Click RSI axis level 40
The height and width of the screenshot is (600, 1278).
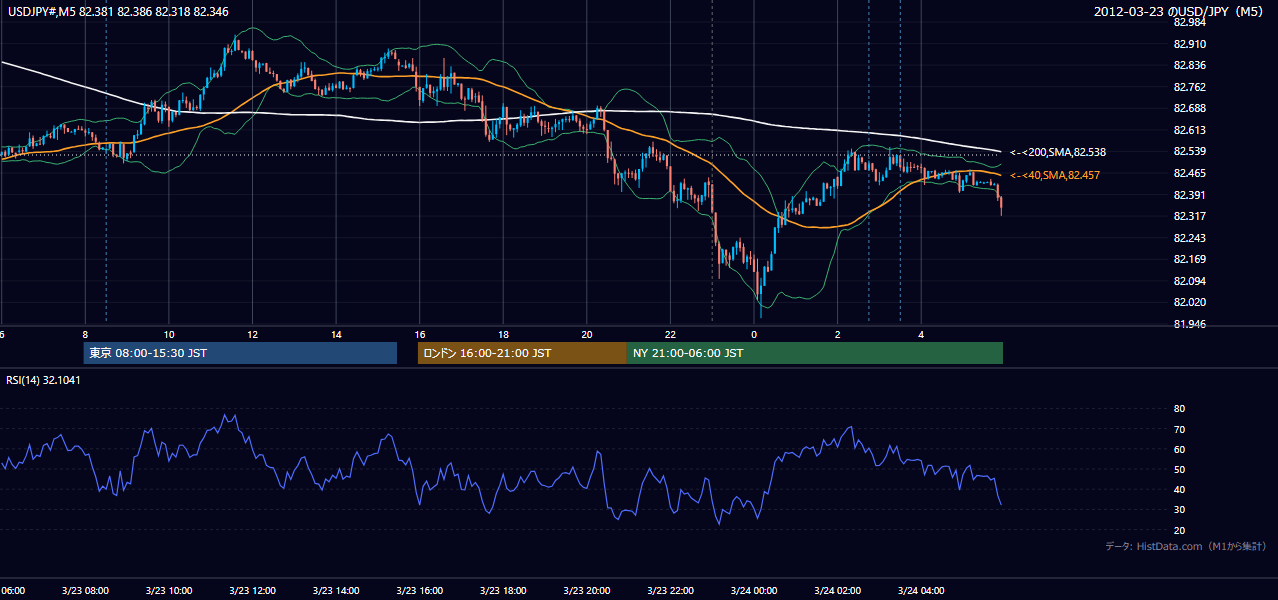click(x=1179, y=489)
